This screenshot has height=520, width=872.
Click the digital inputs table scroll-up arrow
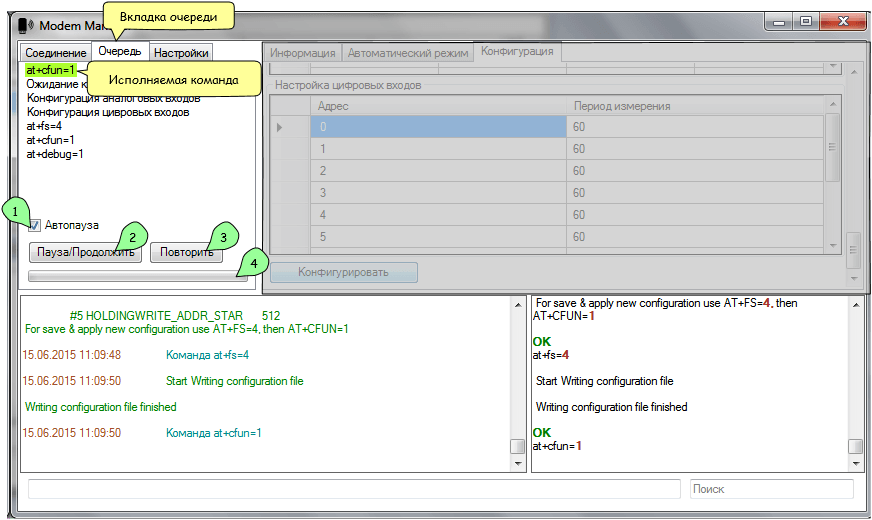click(833, 105)
